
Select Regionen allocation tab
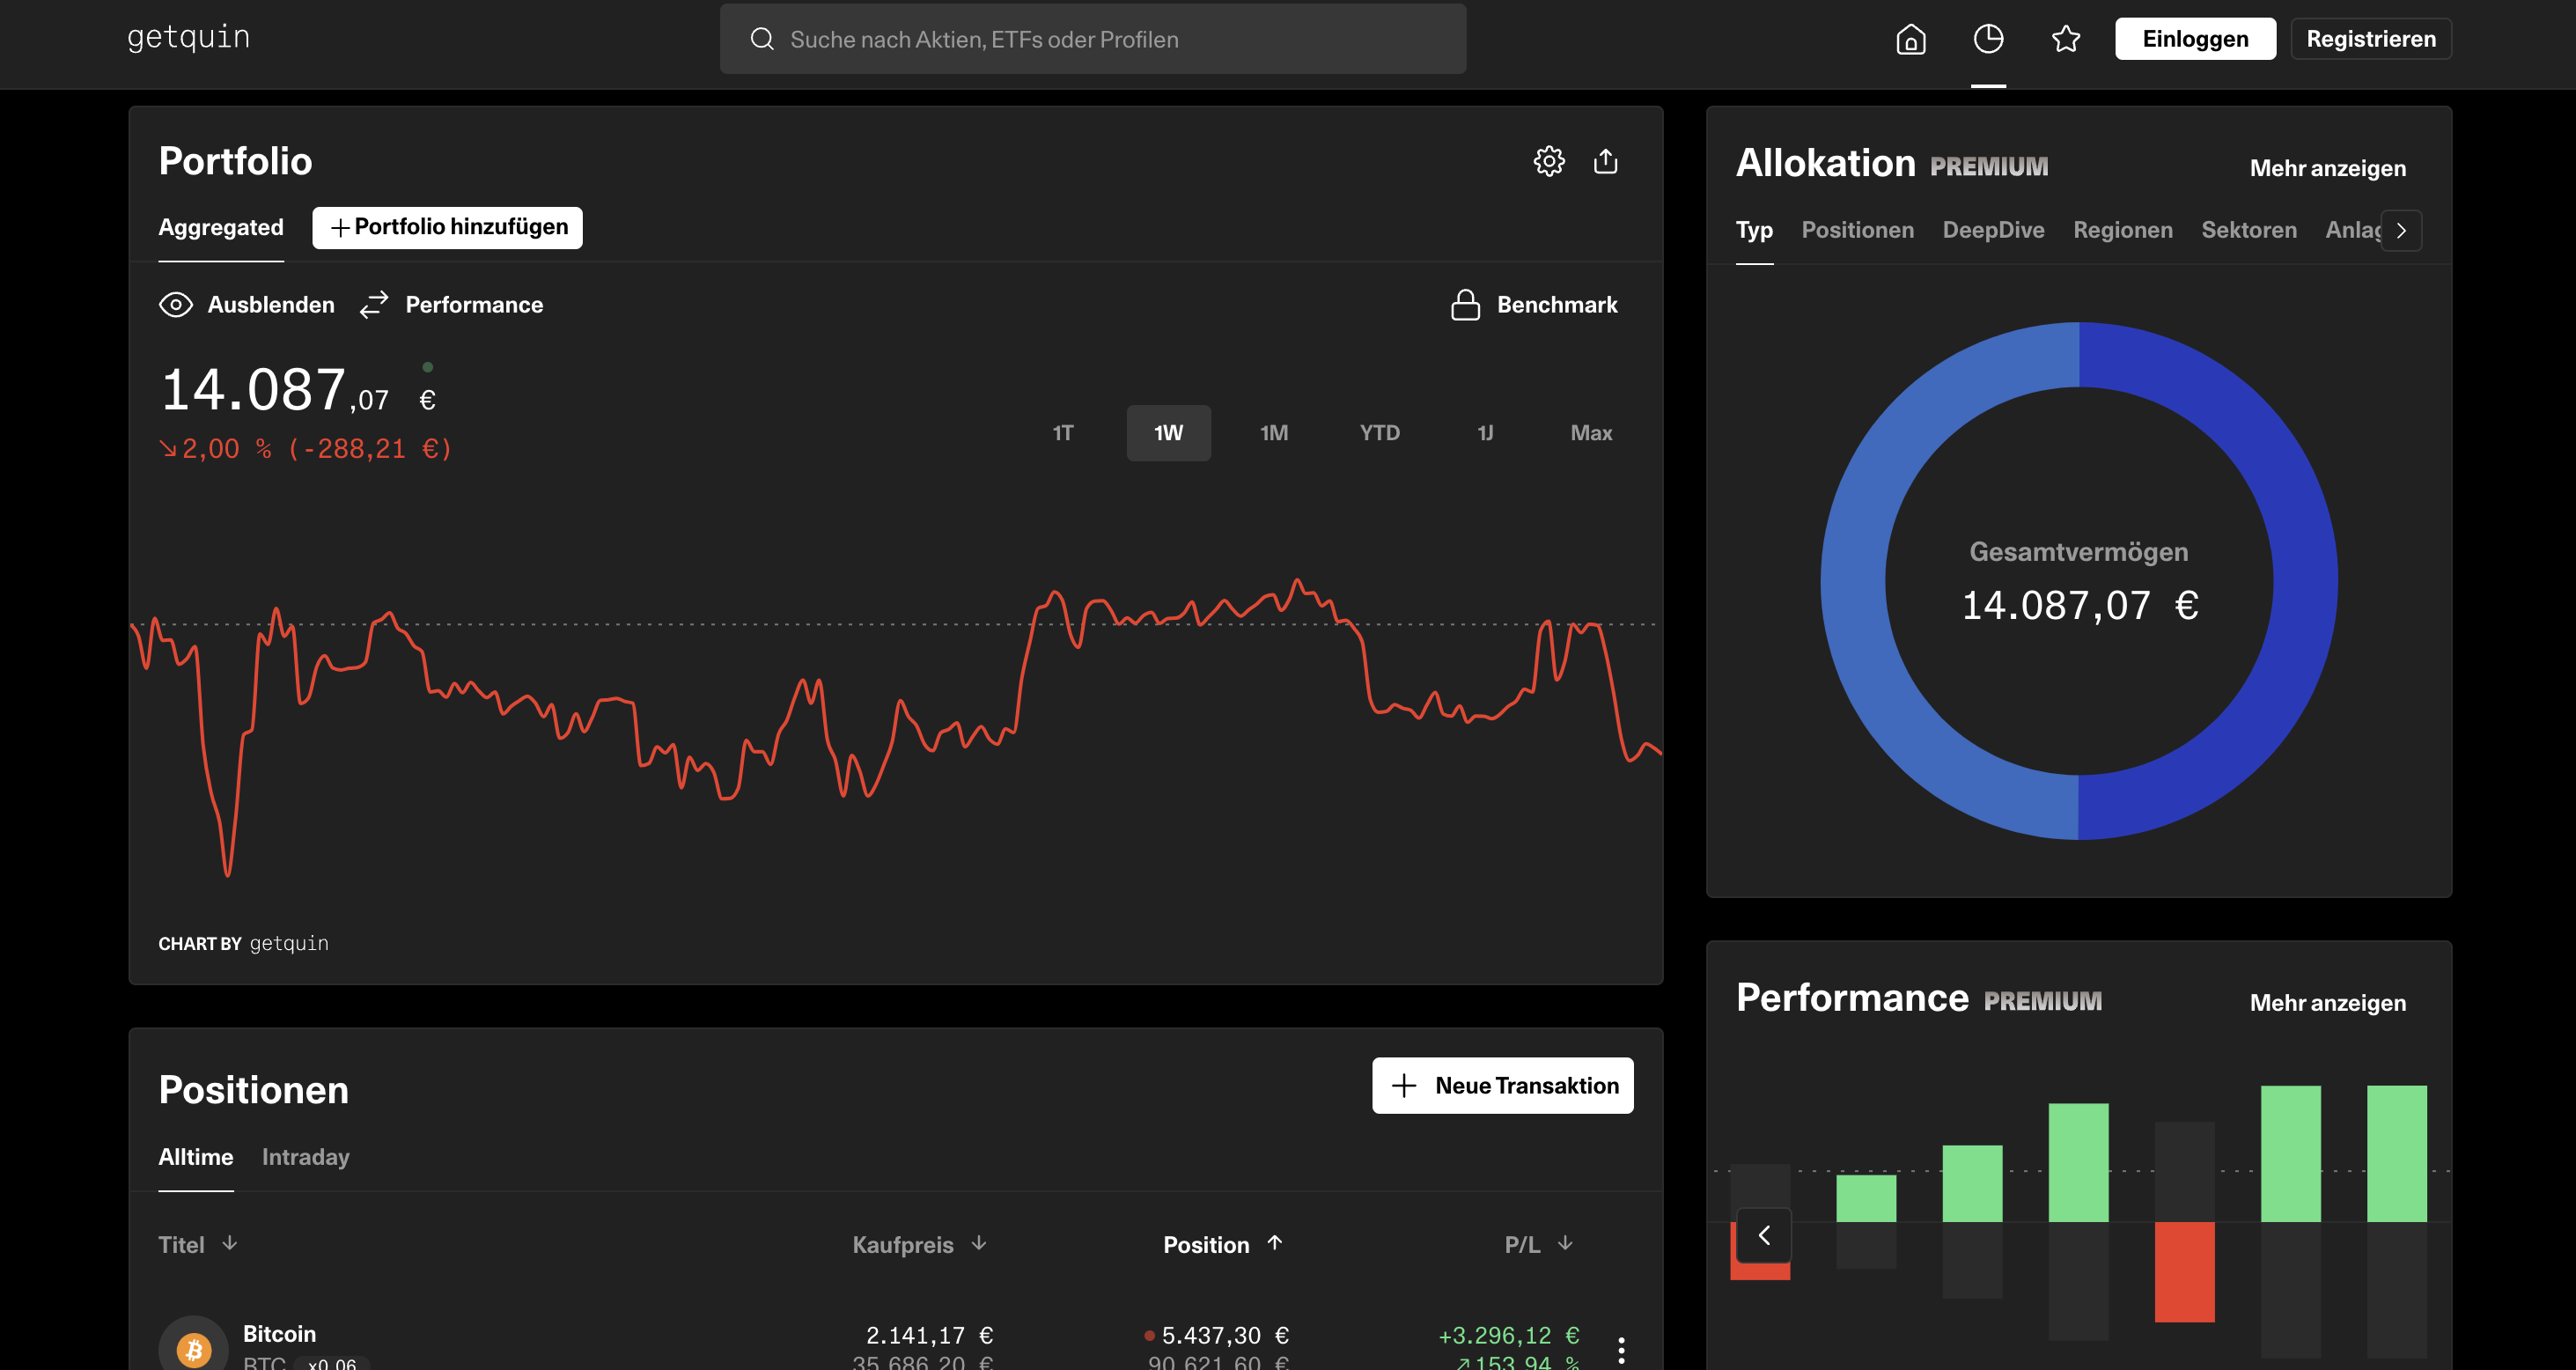pos(2123,230)
